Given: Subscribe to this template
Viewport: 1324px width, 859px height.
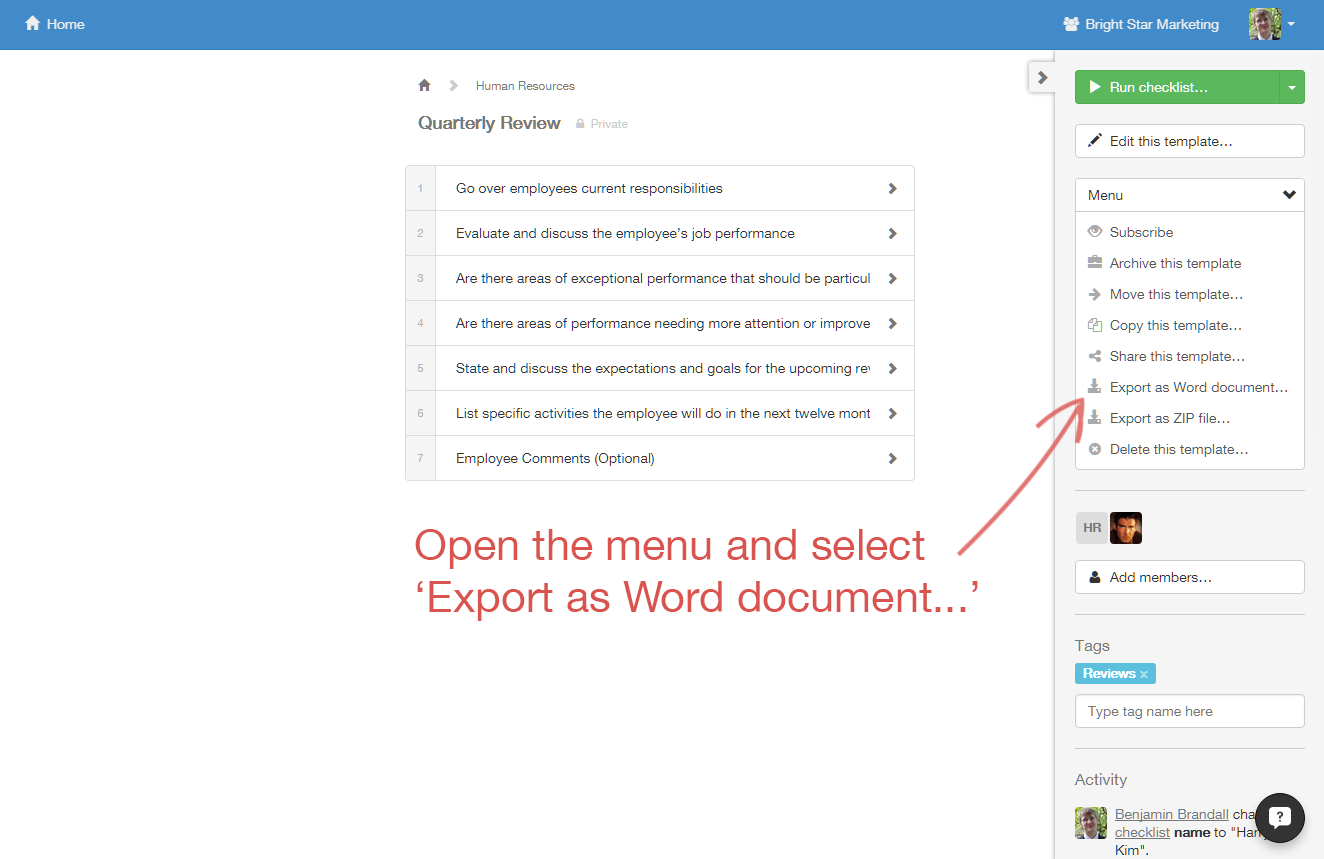Looking at the screenshot, I should click(1141, 232).
